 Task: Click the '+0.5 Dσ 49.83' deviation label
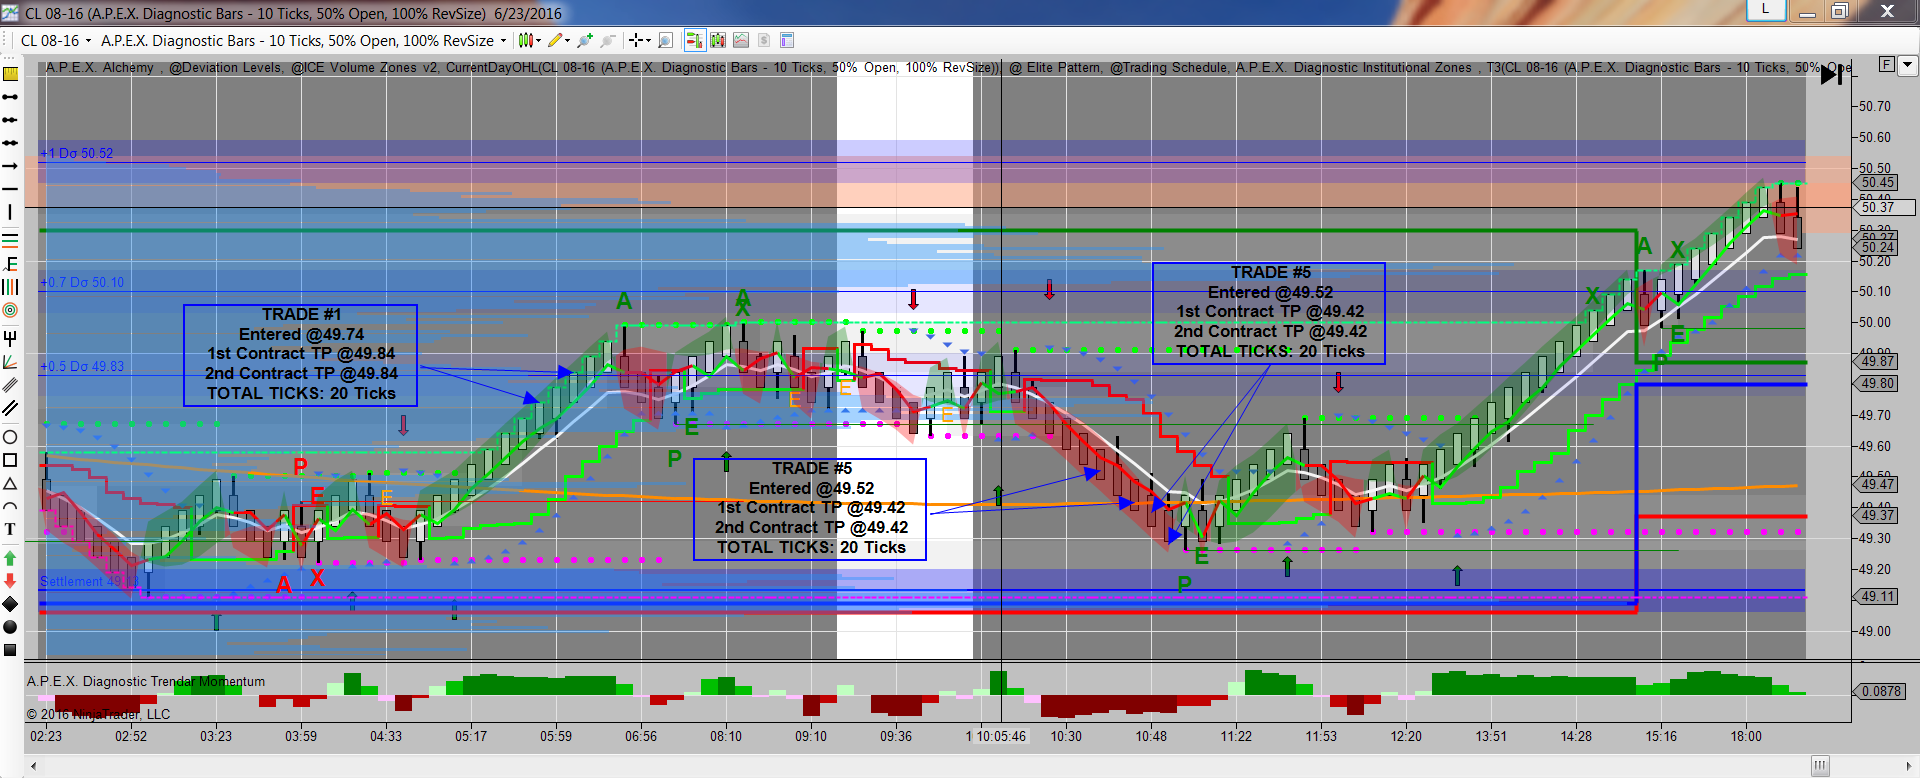(x=82, y=367)
